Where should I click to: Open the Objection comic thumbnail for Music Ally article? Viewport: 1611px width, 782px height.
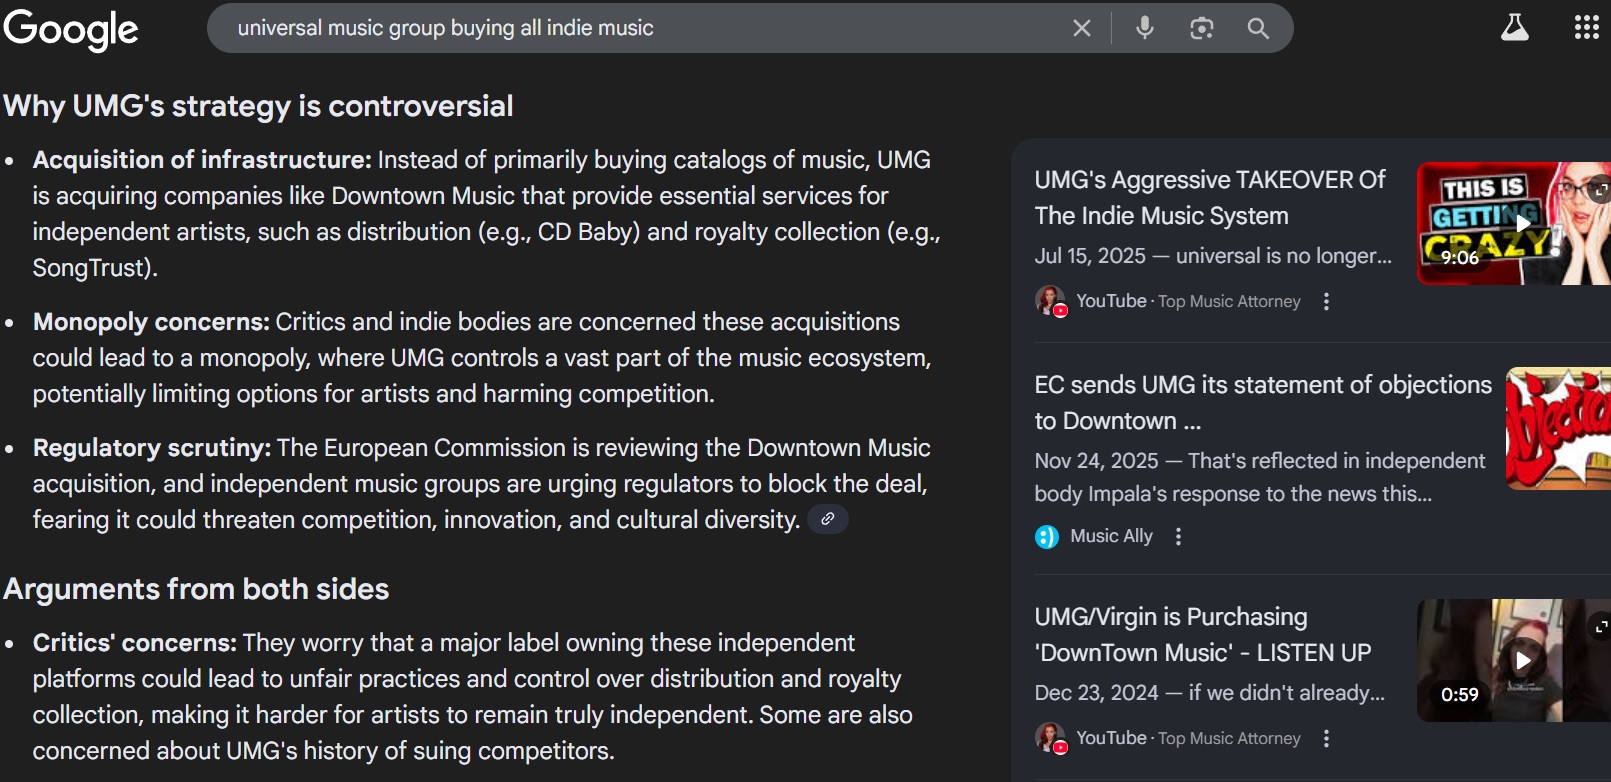click(x=1558, y=428)
